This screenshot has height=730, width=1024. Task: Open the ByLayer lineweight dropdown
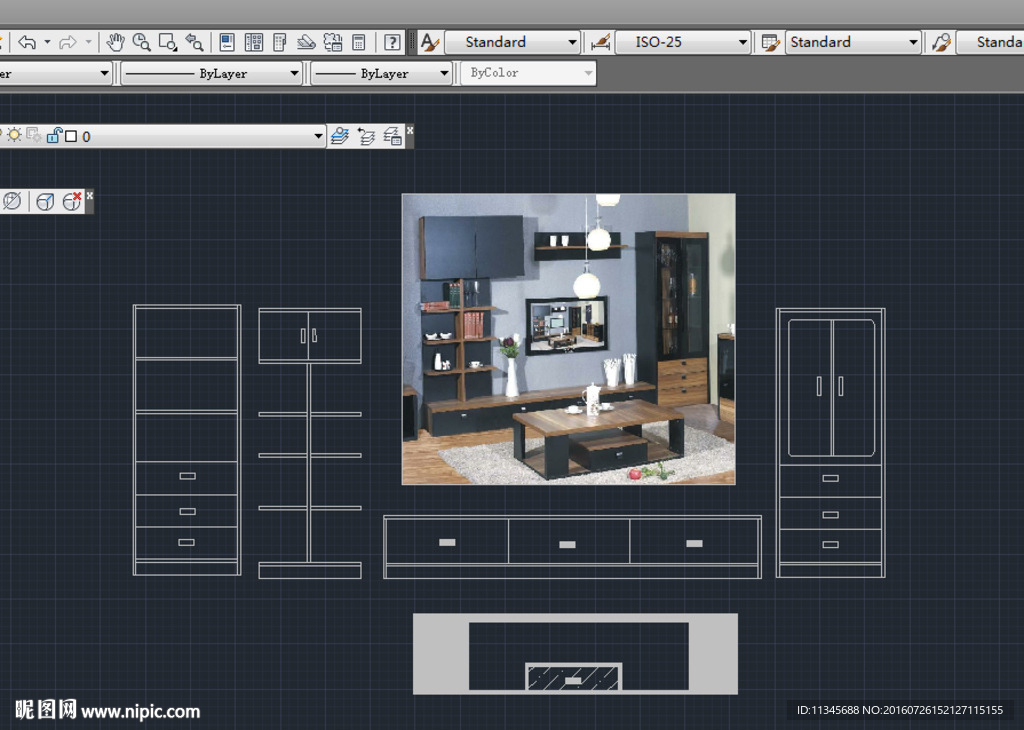(x=445, y=74)
